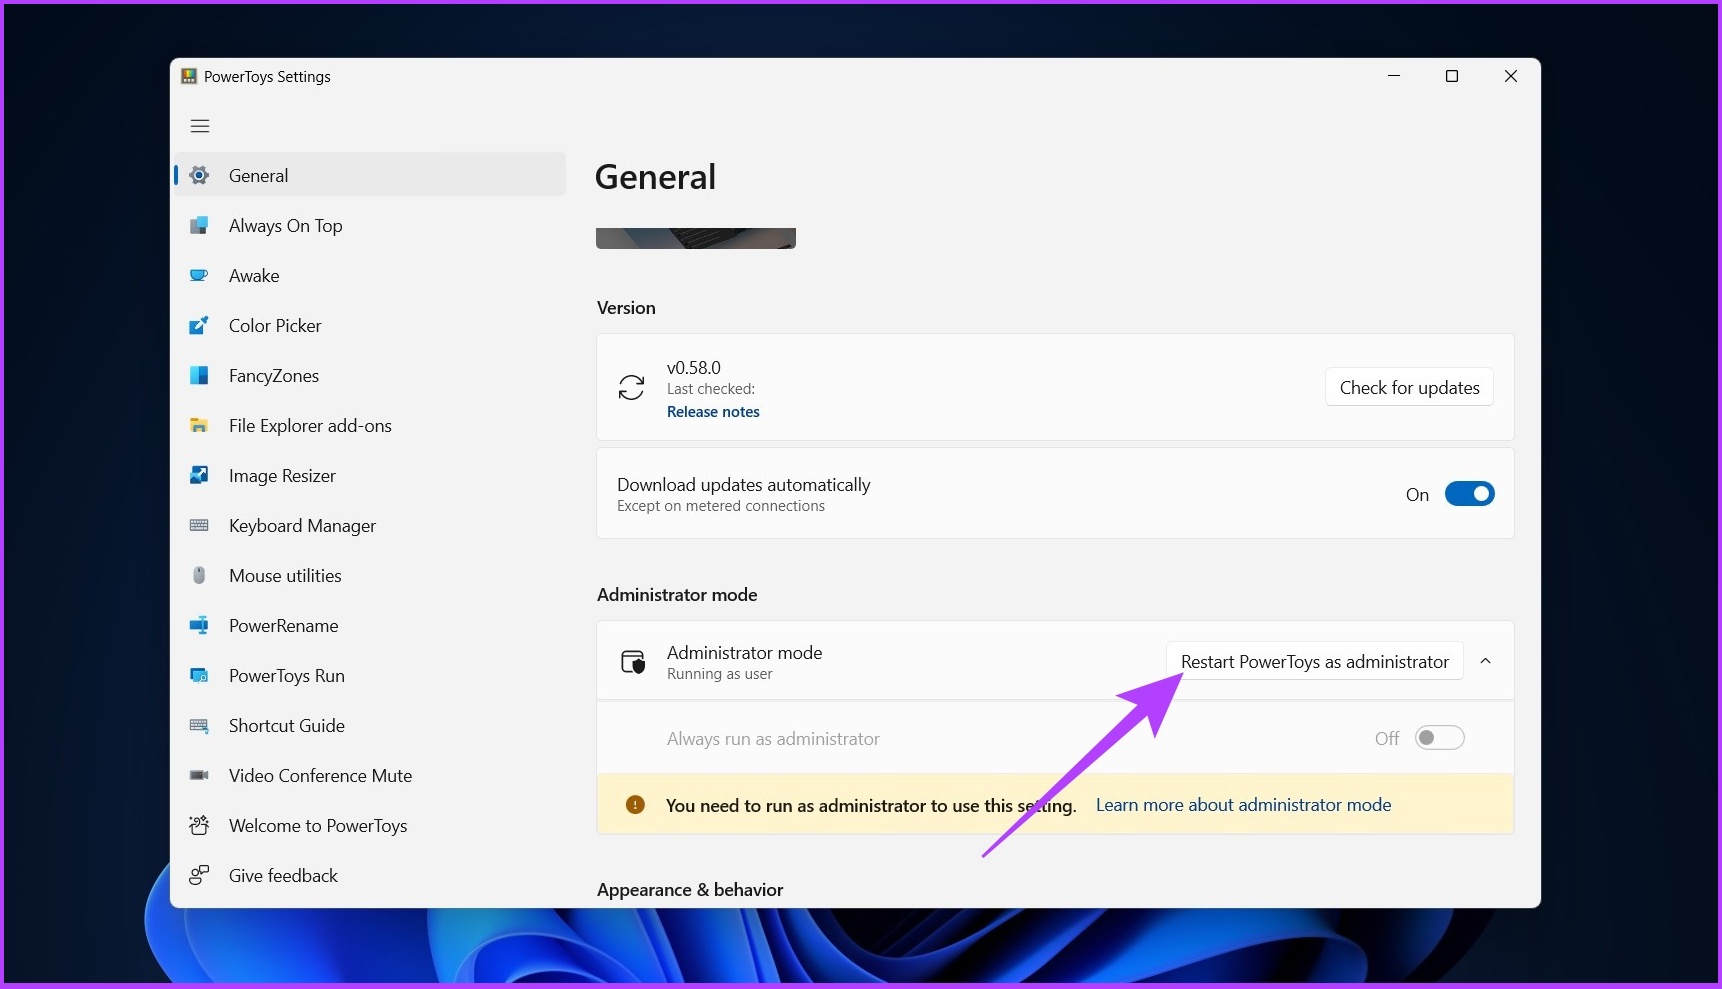Click the orange warning icon
This screenshot has width=1722, height=989.
pyautogui.click(x=635, y=804)
